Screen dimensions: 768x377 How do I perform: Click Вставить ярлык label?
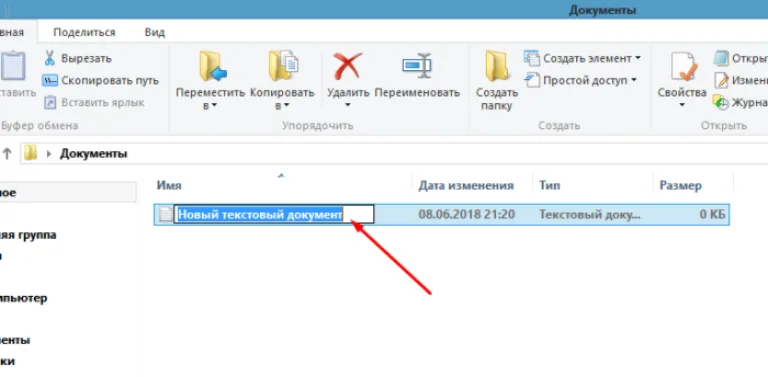click(103, 102)
